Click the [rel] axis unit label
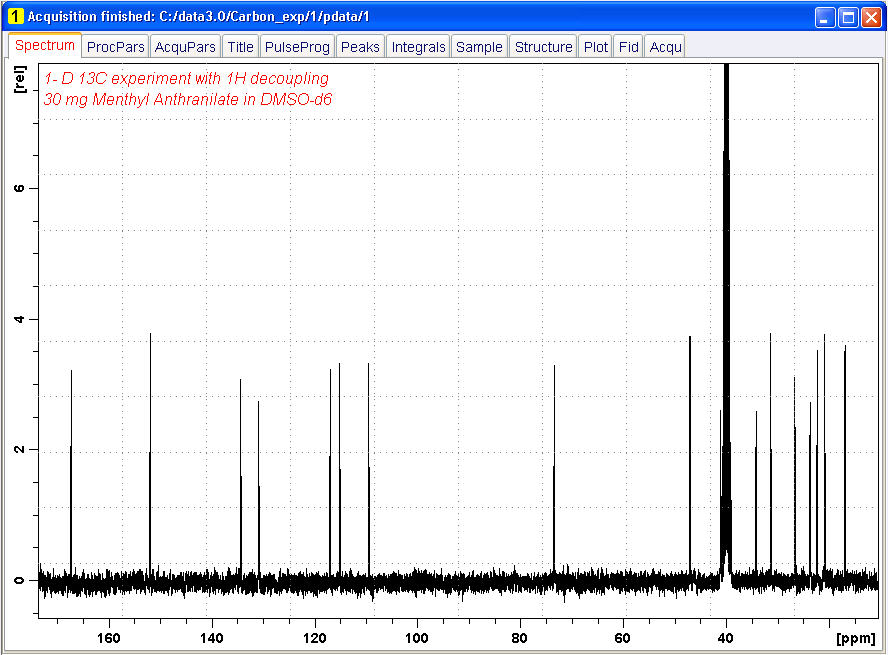Viewport: 888px width, 655px height. 20,79
